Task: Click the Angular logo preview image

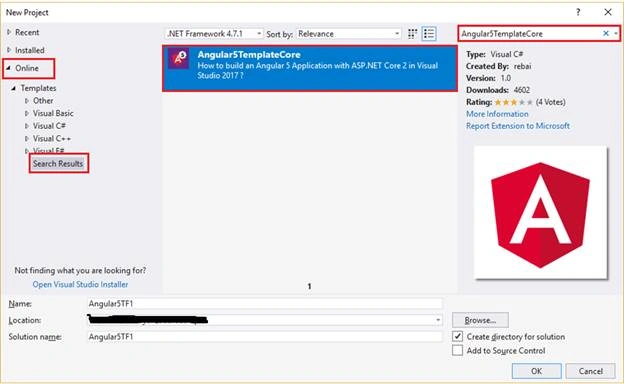Action: coord(540,213)
